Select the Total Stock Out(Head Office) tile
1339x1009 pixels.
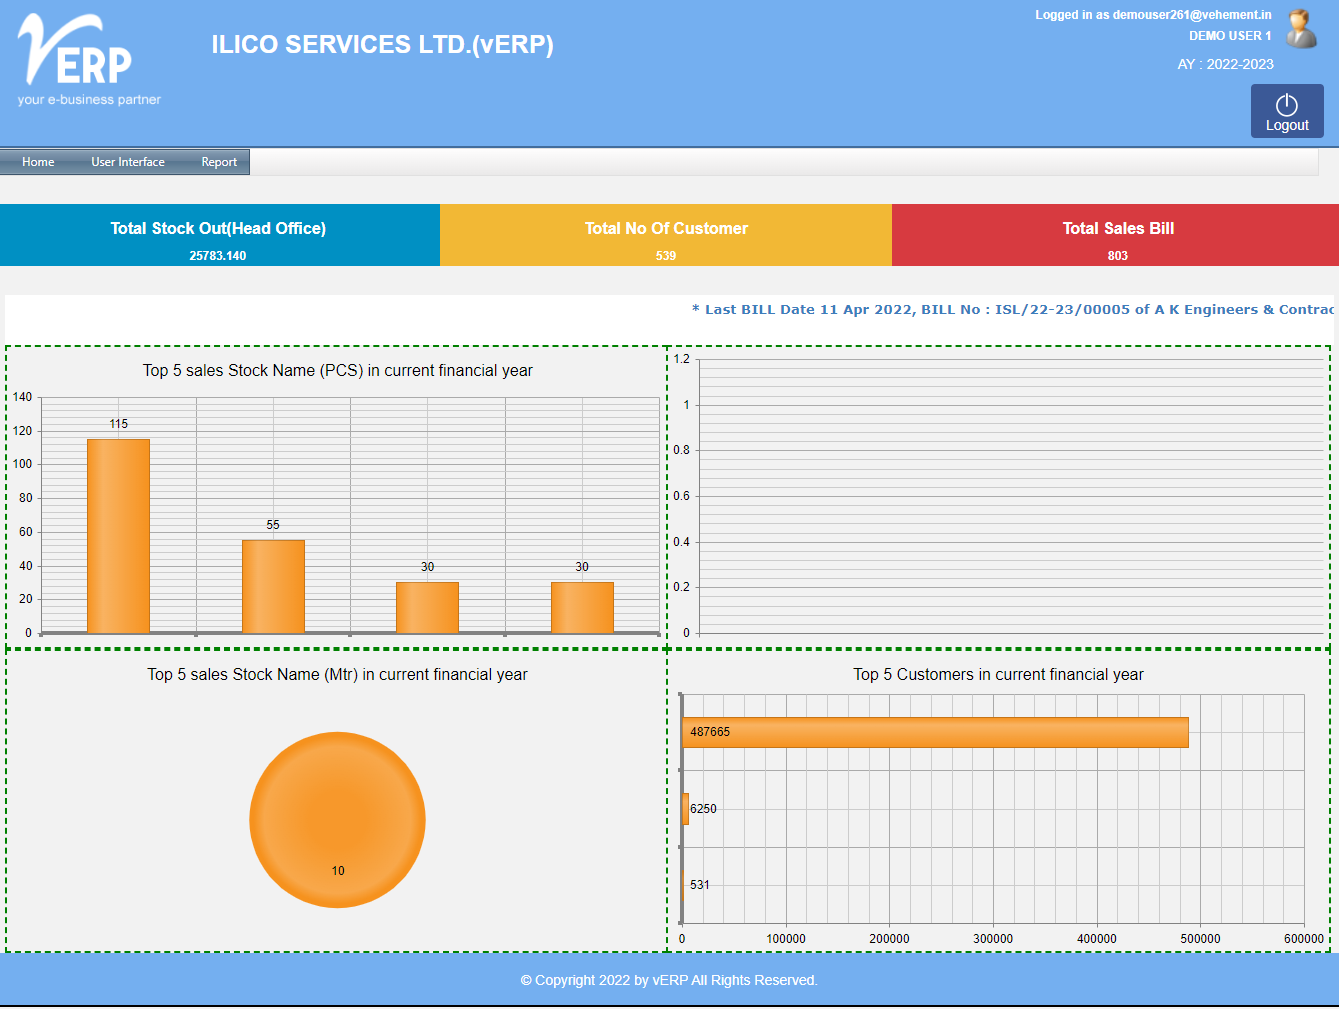pyautogui.click(x=219, y=235)
